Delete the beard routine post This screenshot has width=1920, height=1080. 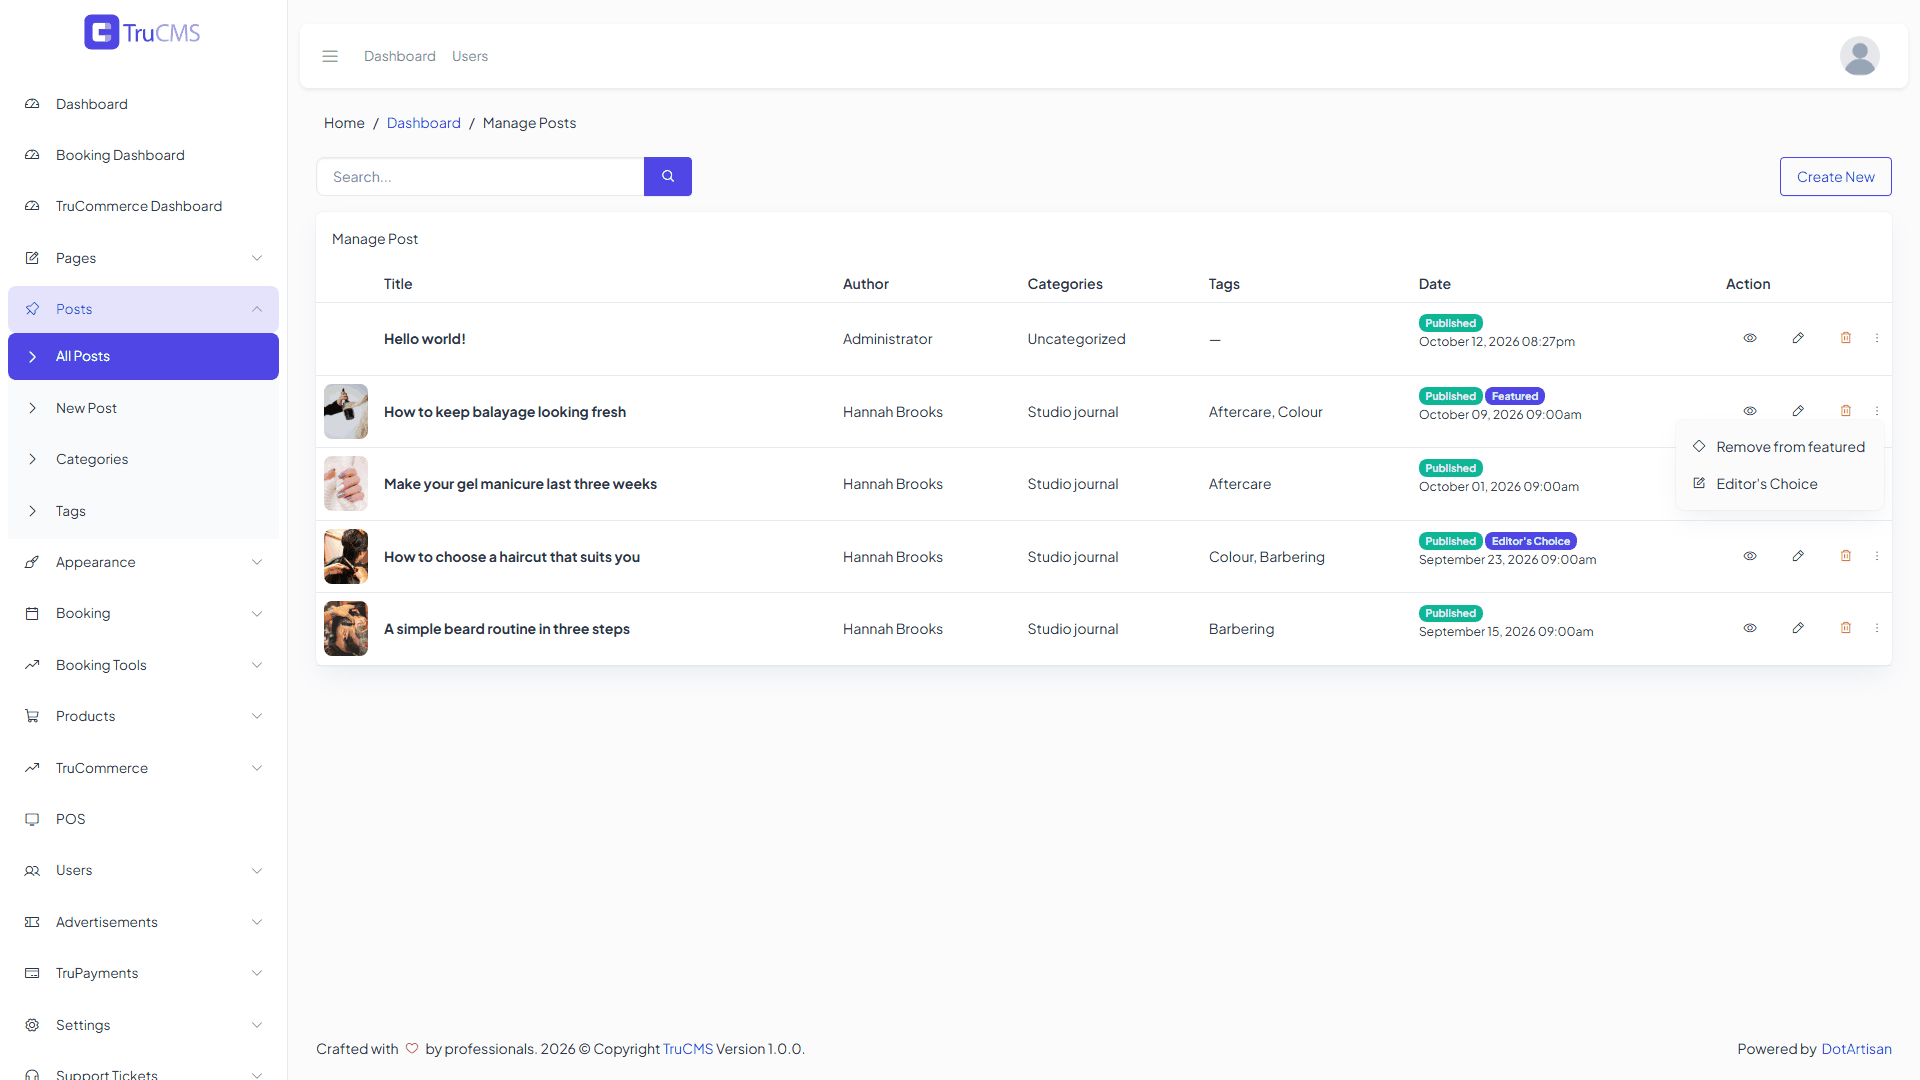pyautogui.click(x=1846, y=628)
